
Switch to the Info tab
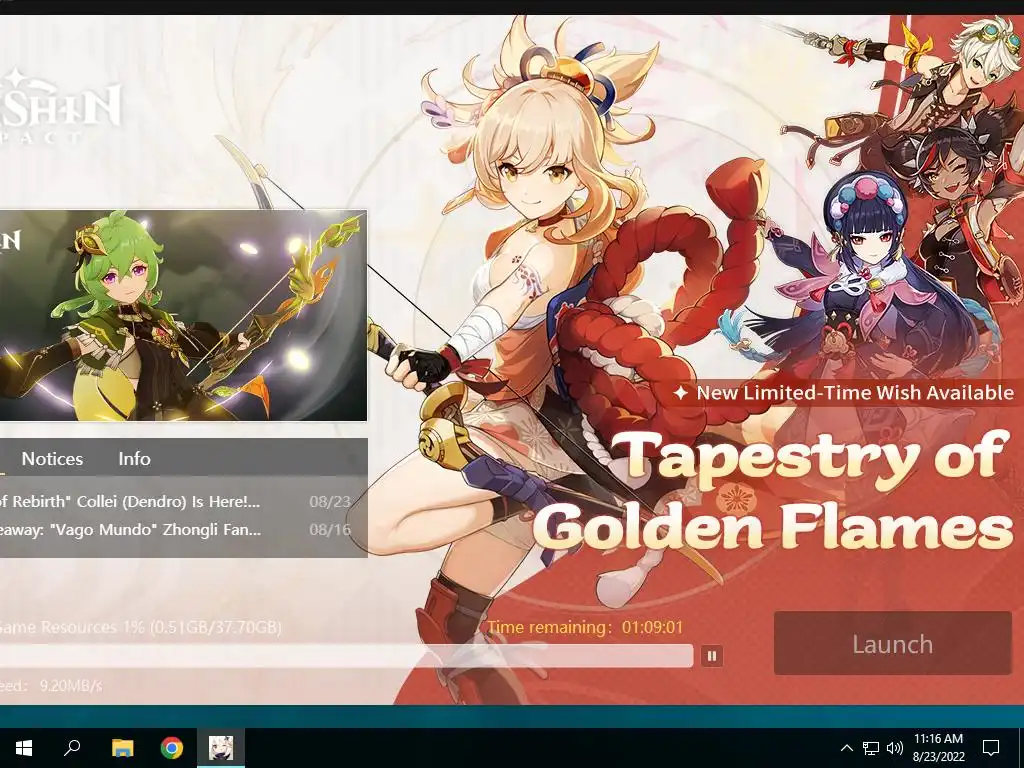click(135, 458)
